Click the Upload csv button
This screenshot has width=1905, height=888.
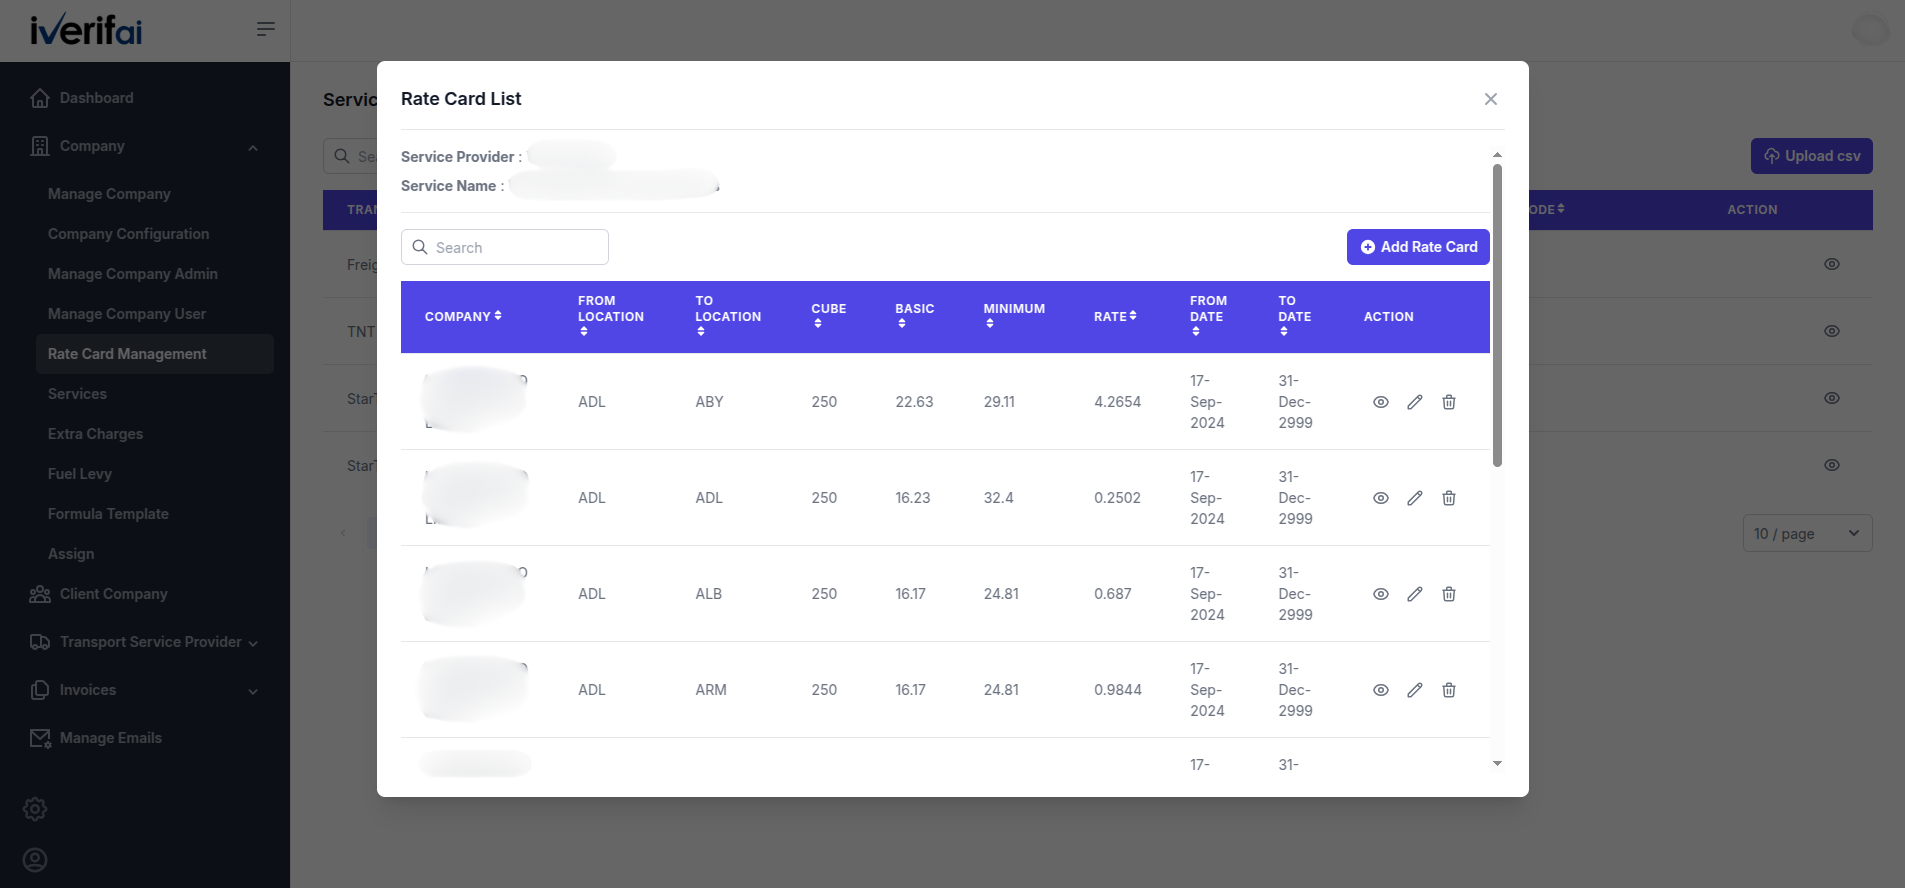pyautogui.click(x=1811, y=156)
